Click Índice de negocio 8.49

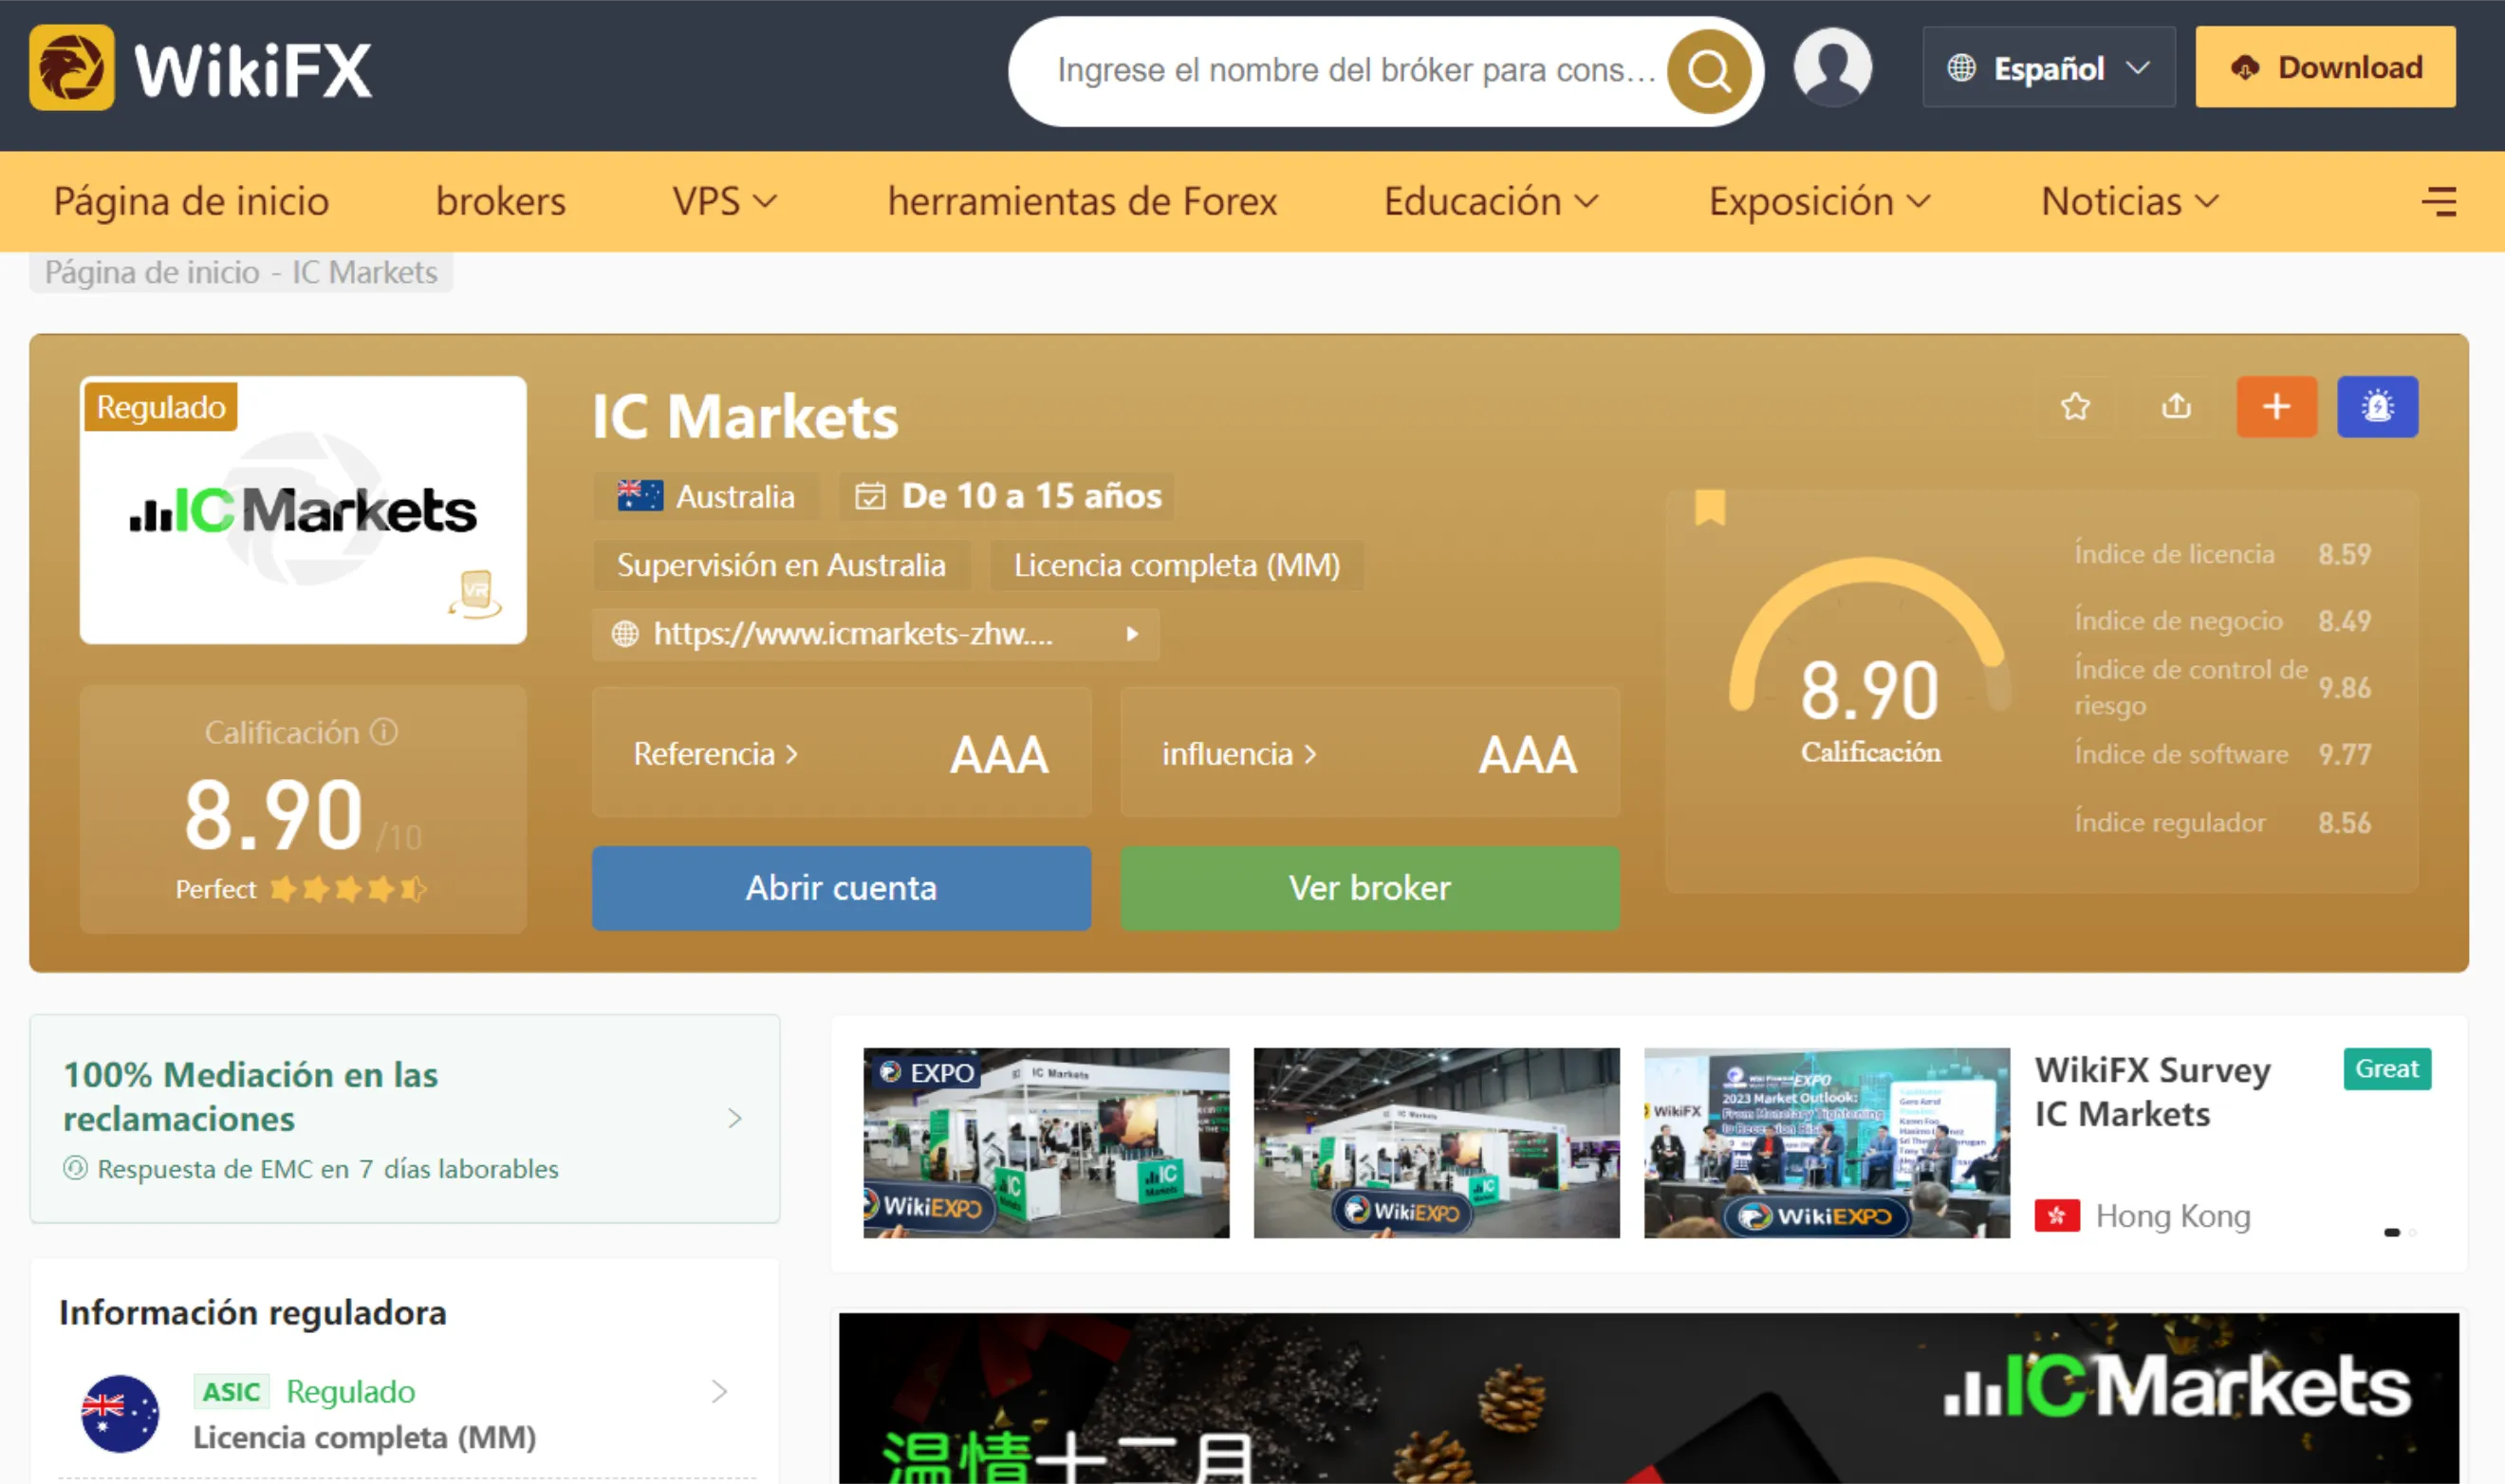pyautogui.click(x=2222, y=621)
